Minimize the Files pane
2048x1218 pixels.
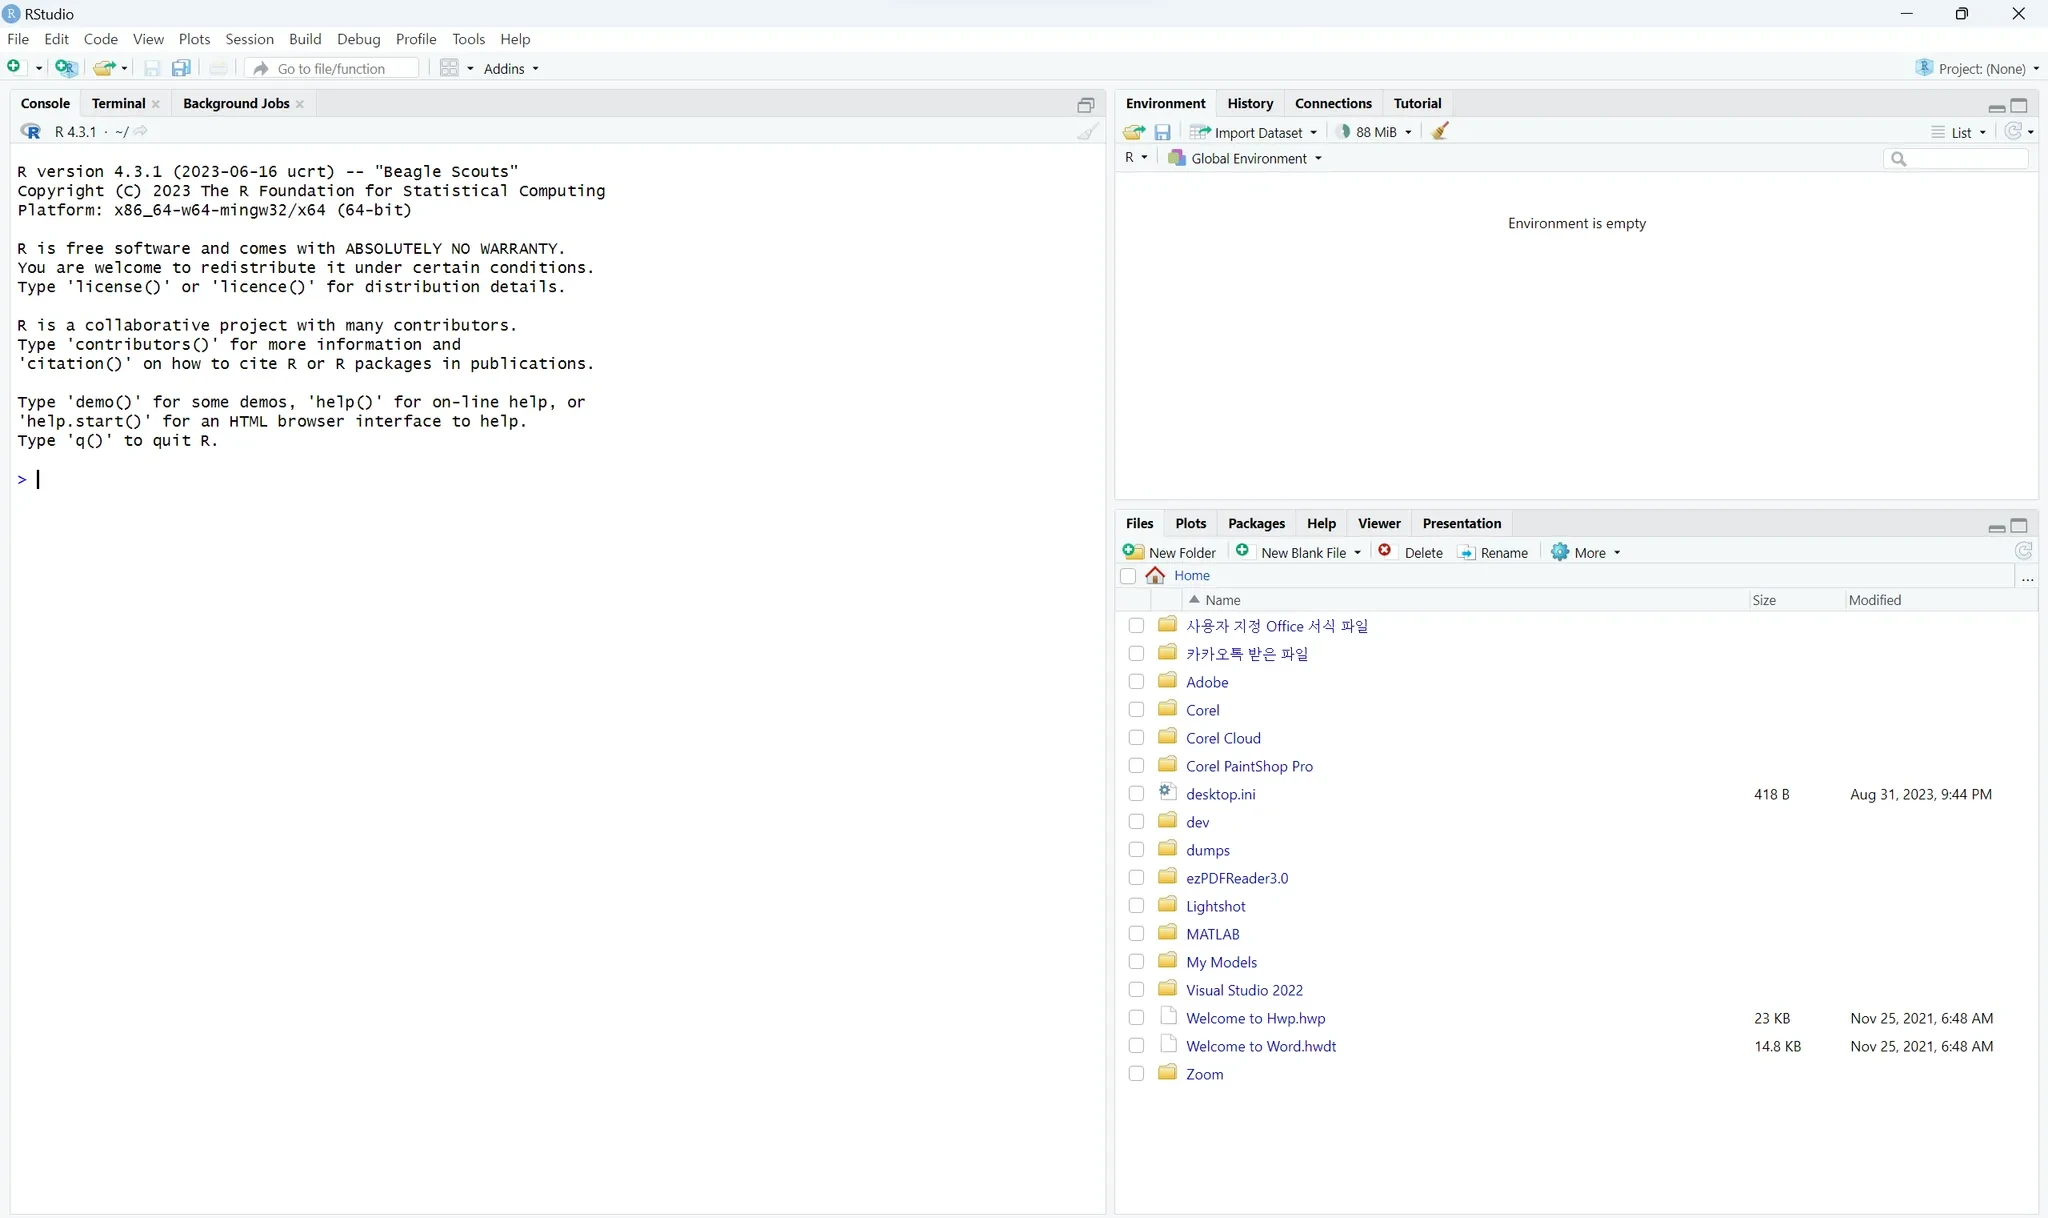(x=1996, y=526)
